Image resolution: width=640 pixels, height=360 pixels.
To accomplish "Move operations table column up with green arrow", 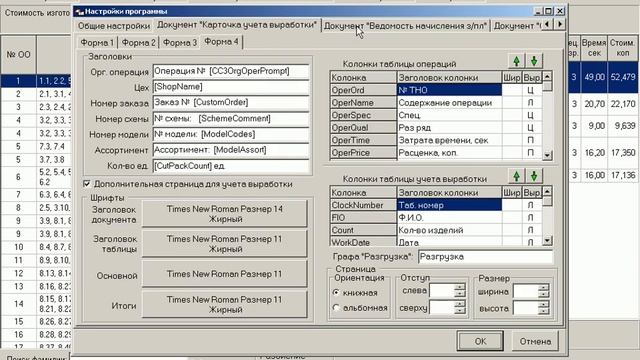I will click(x=516, y=61).
